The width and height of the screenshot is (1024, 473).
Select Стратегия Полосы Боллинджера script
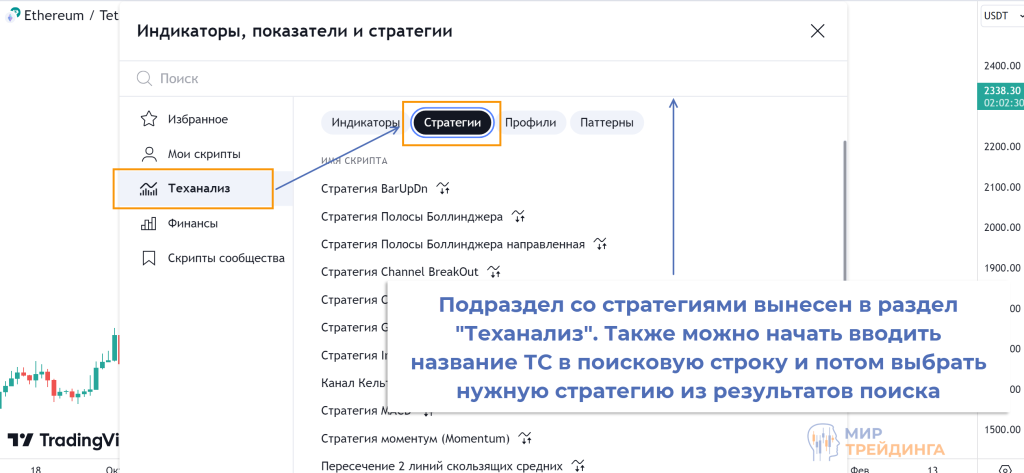[411, 216]
